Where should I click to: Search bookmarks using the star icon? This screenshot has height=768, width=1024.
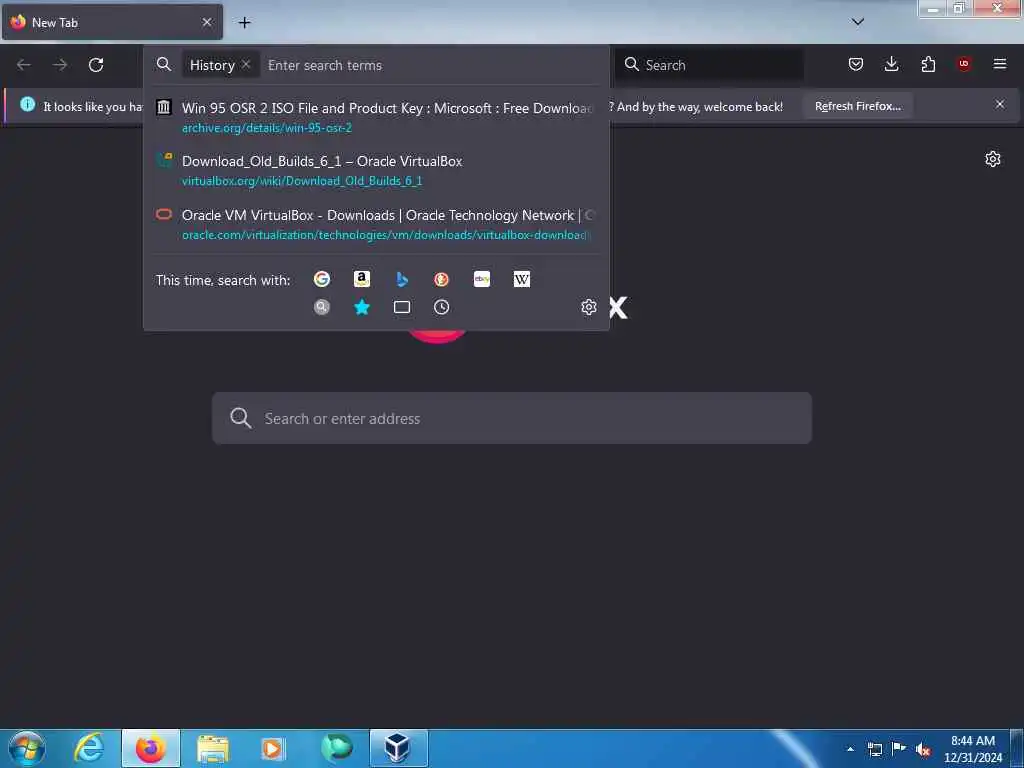(362, 307)
